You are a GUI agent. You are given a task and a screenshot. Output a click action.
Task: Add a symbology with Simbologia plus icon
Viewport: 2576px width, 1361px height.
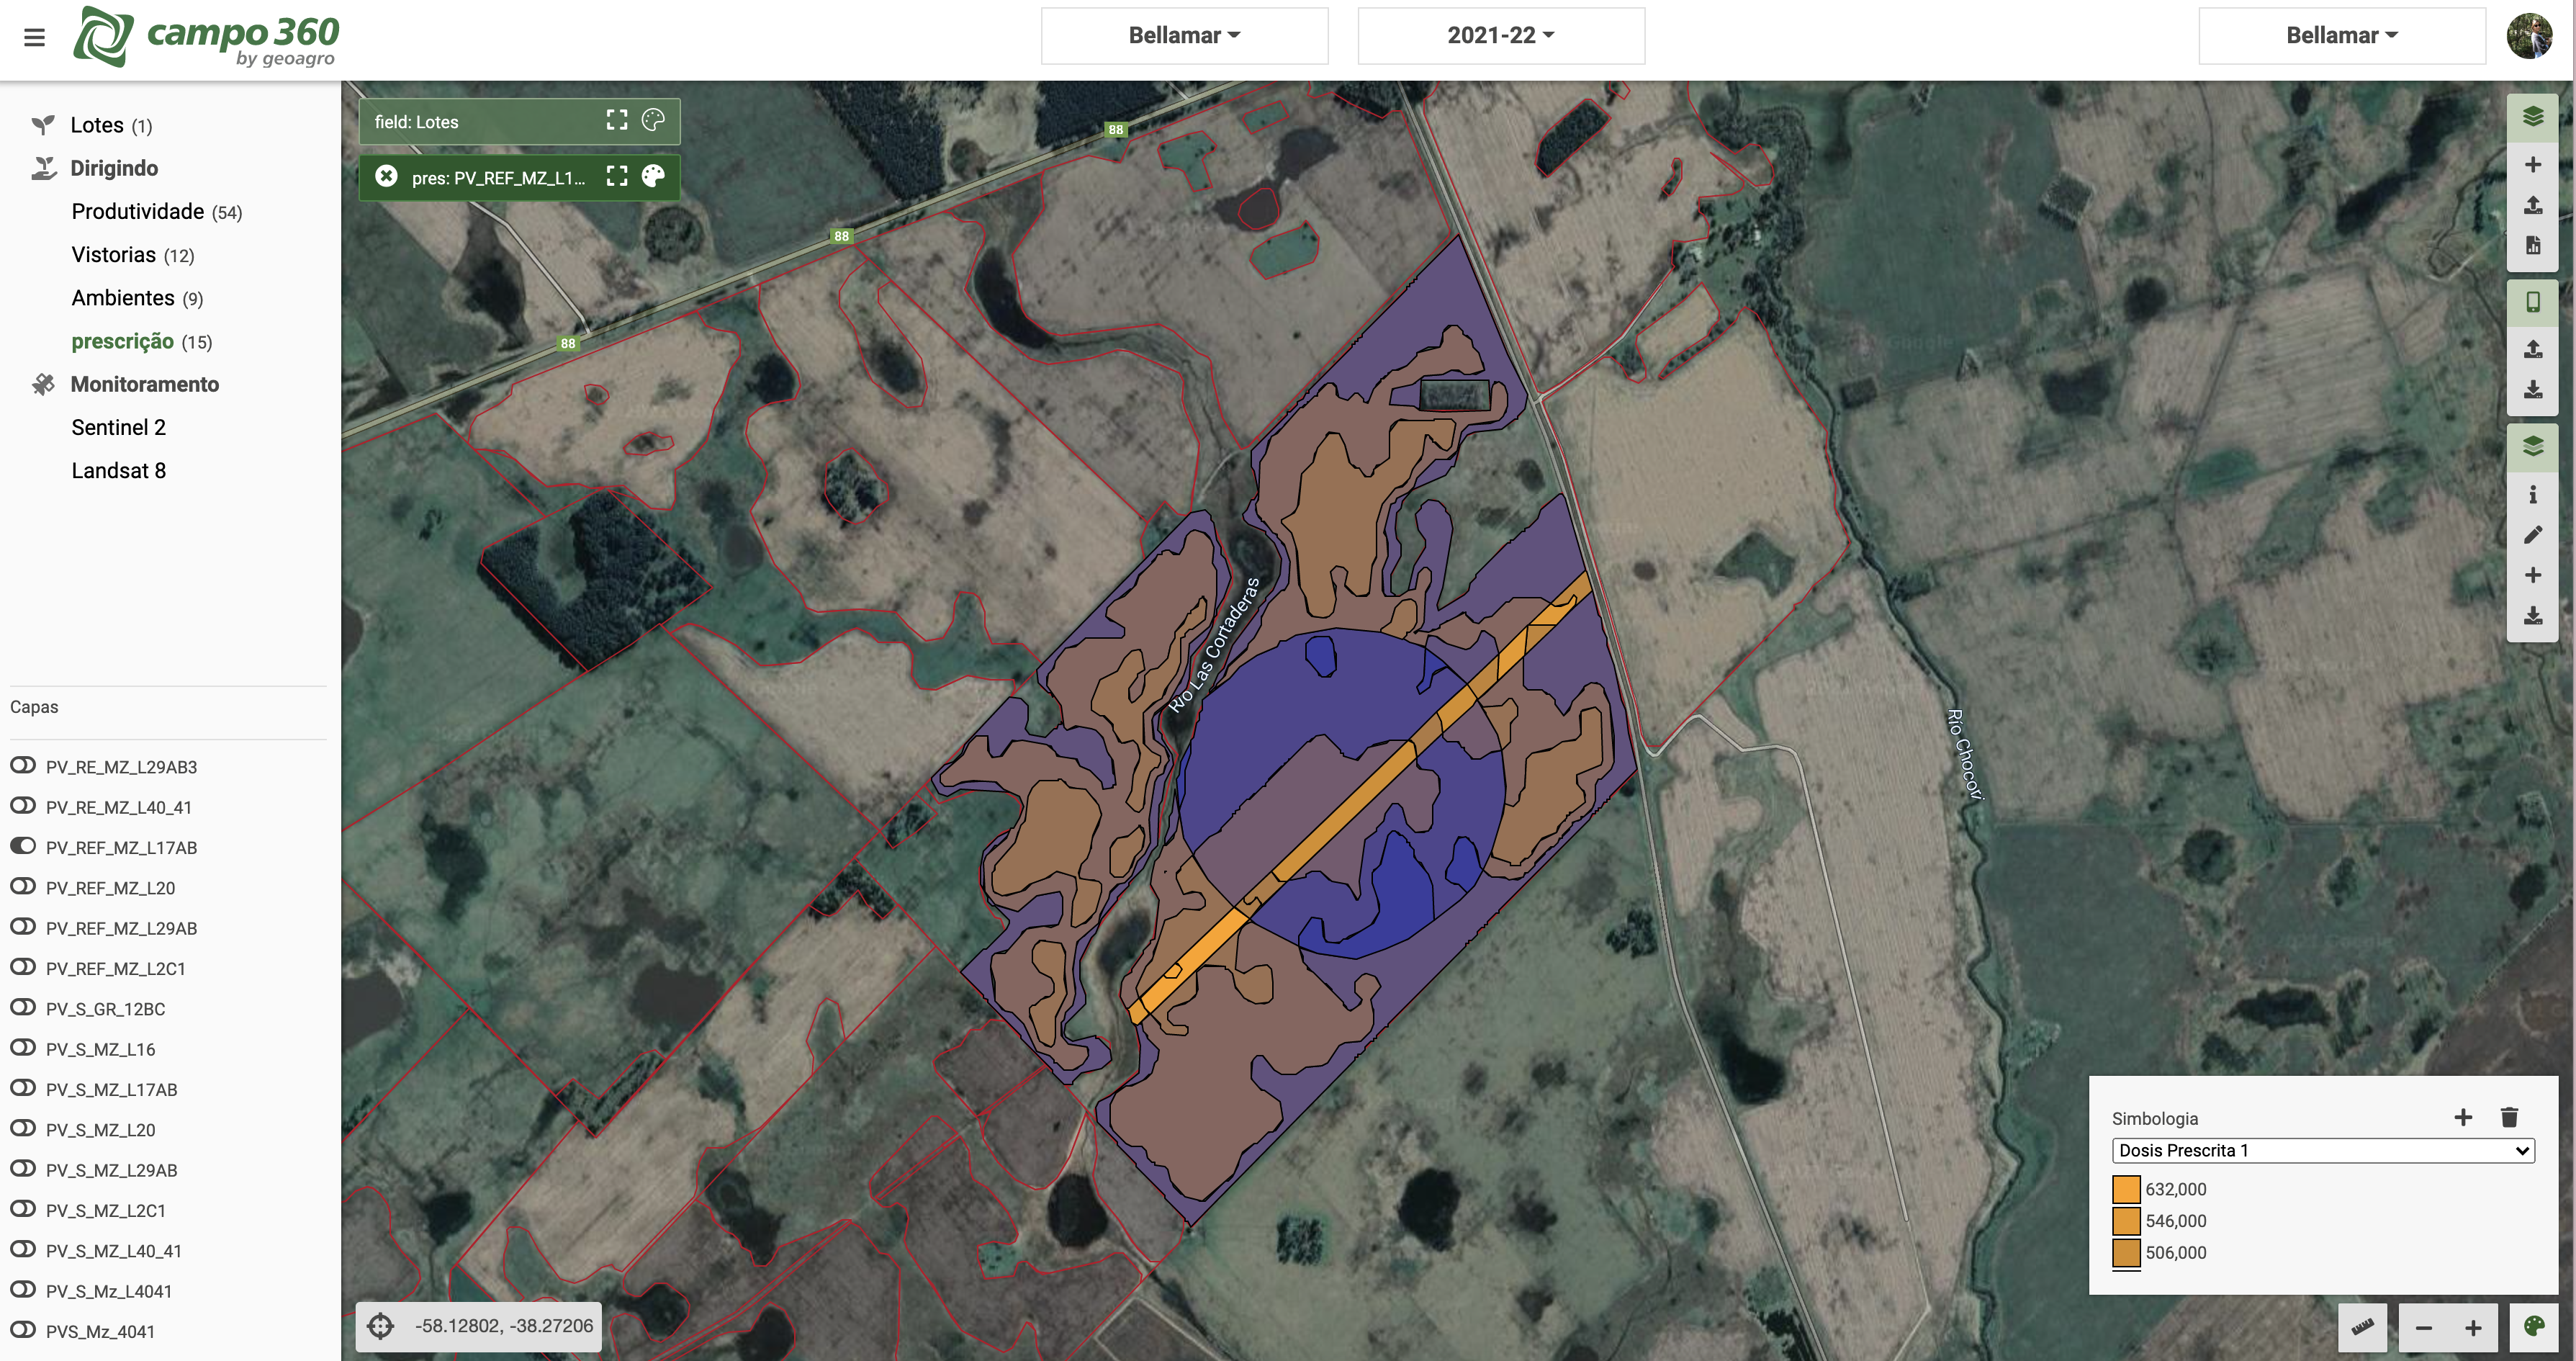2463,1117
